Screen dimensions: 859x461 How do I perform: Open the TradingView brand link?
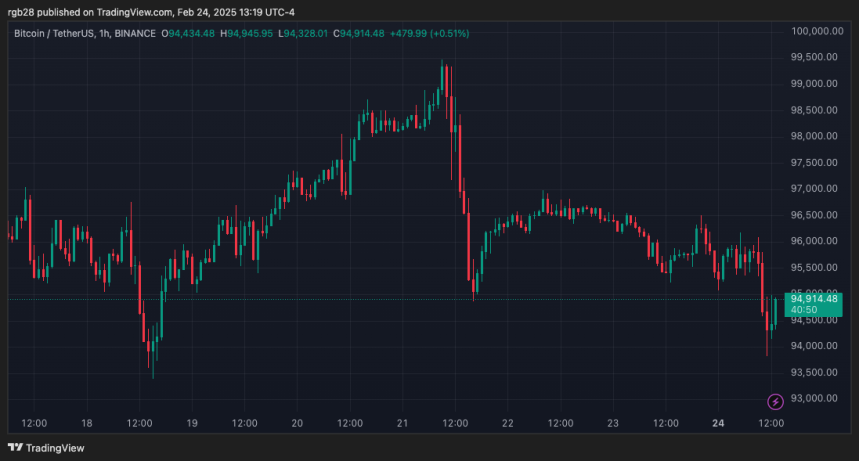coord(46,448)
